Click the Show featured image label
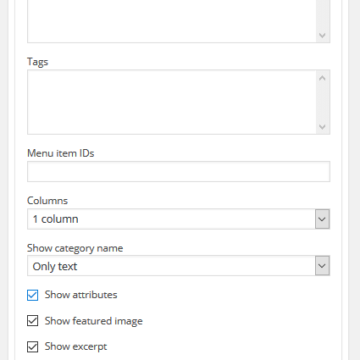 click(94, 321)
